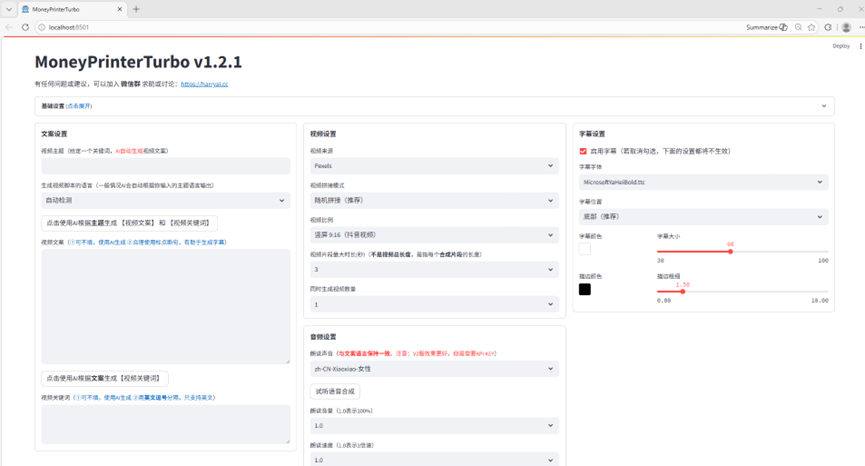Click the 音频设置 section title
The height and width of the screenshot is (466, 865).
coord(323,337)
